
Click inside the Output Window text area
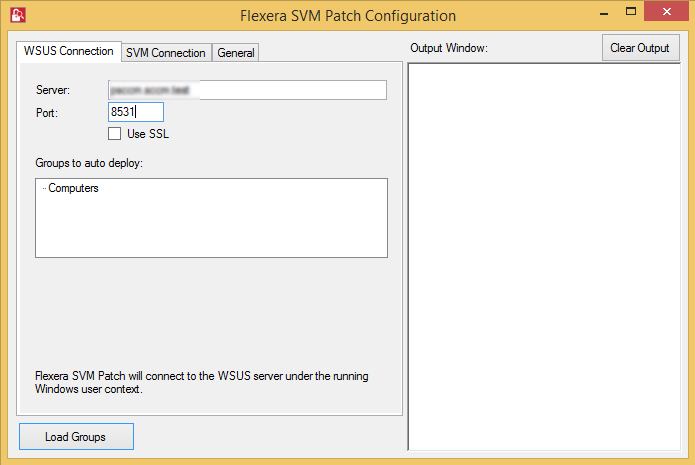544,257
